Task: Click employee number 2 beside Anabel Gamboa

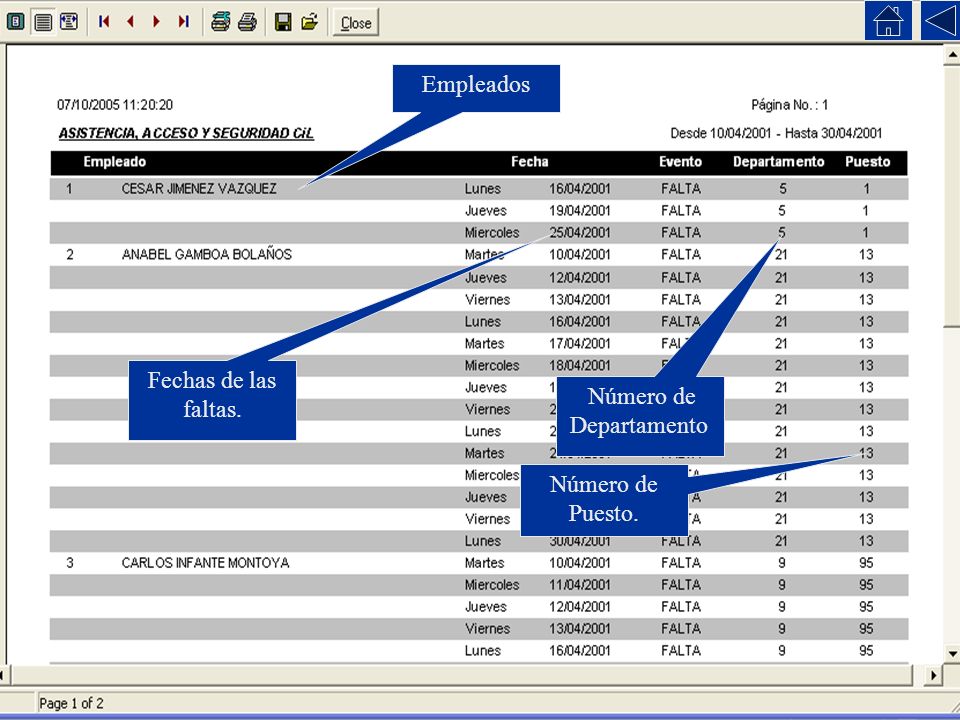Action: (x=70, y=255)
